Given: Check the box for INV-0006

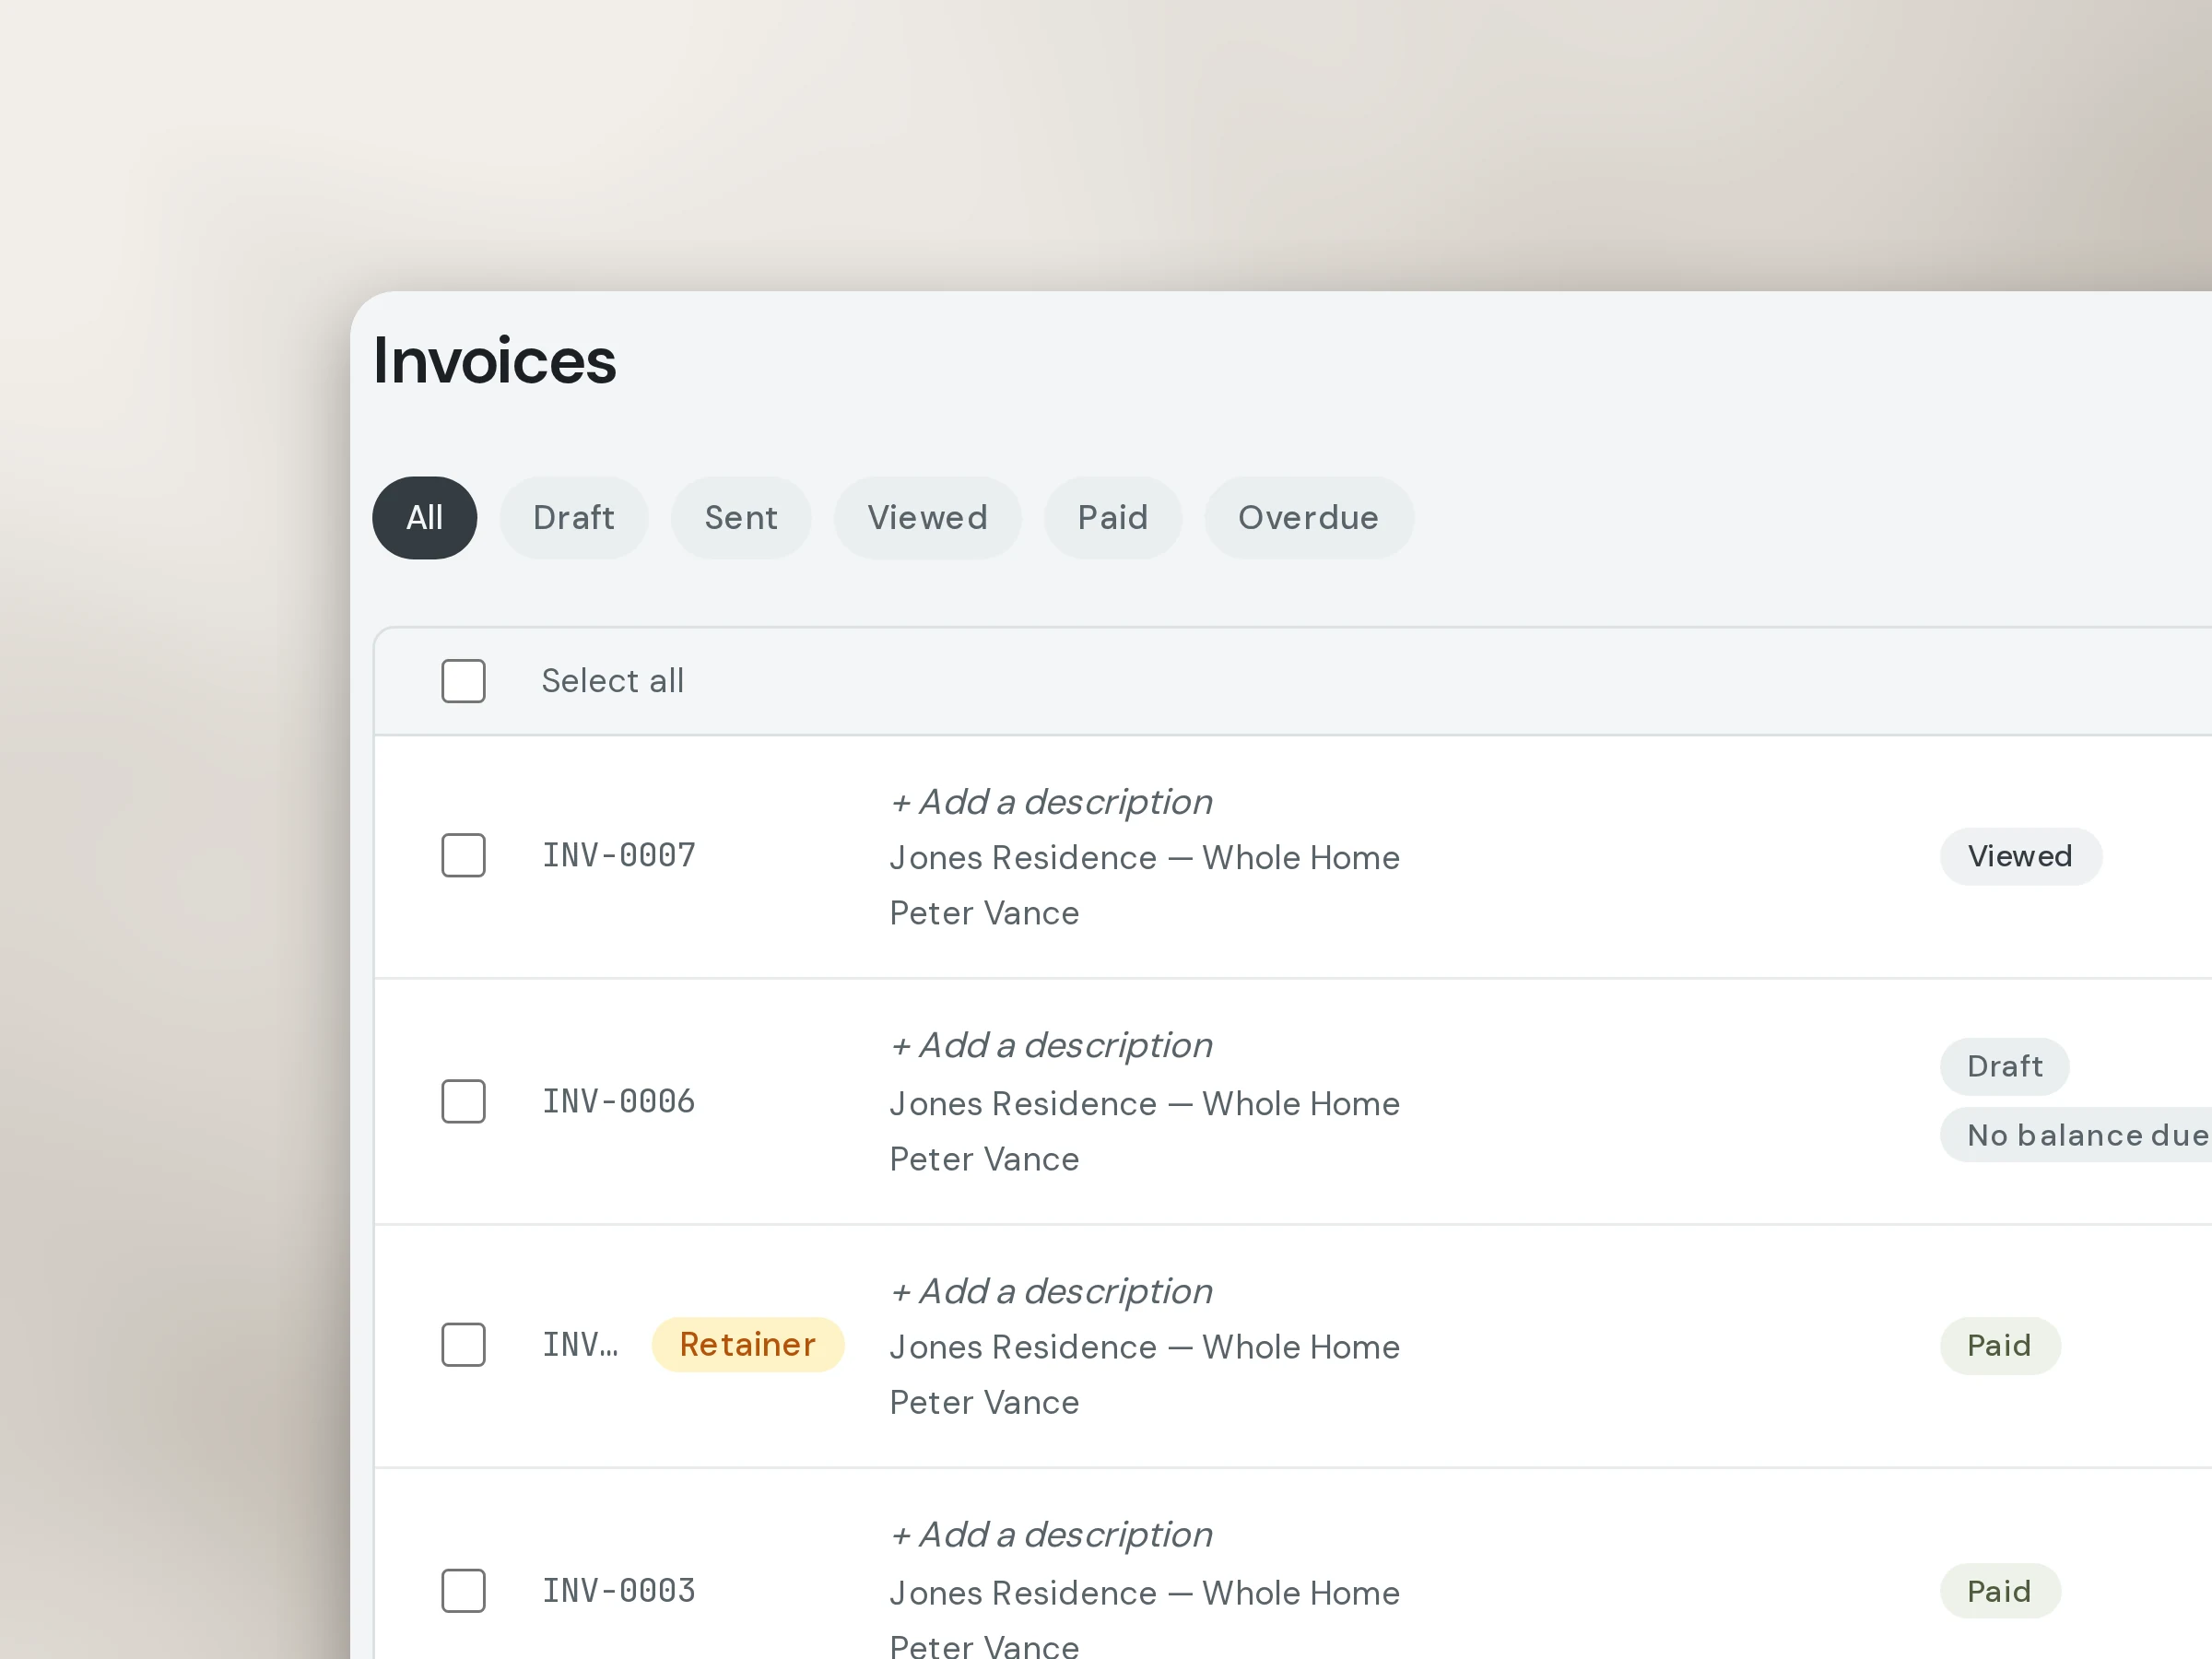Looking at the screenshot, I should click(x=463, y=1101).
